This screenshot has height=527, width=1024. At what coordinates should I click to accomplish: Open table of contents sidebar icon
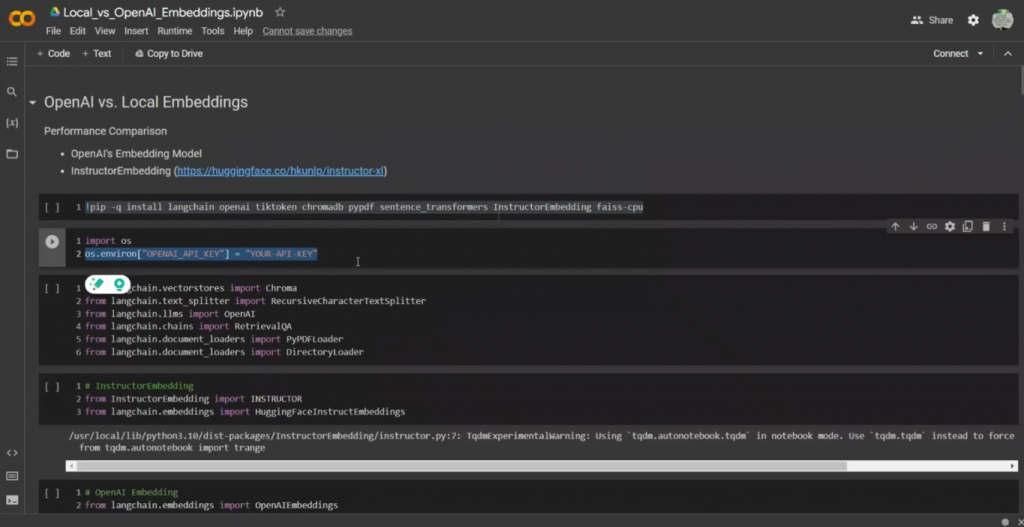[x=12, y=61]
